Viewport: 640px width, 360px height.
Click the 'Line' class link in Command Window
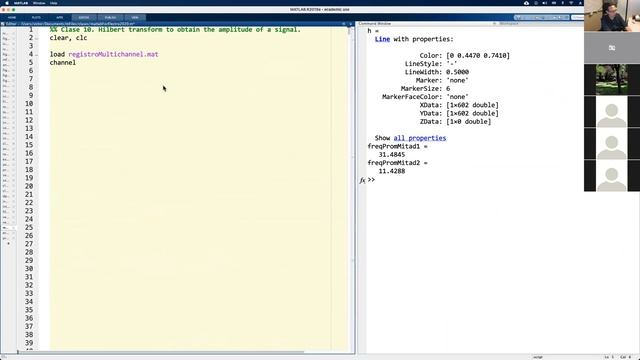pyautogui.click(x=382, y=39)
